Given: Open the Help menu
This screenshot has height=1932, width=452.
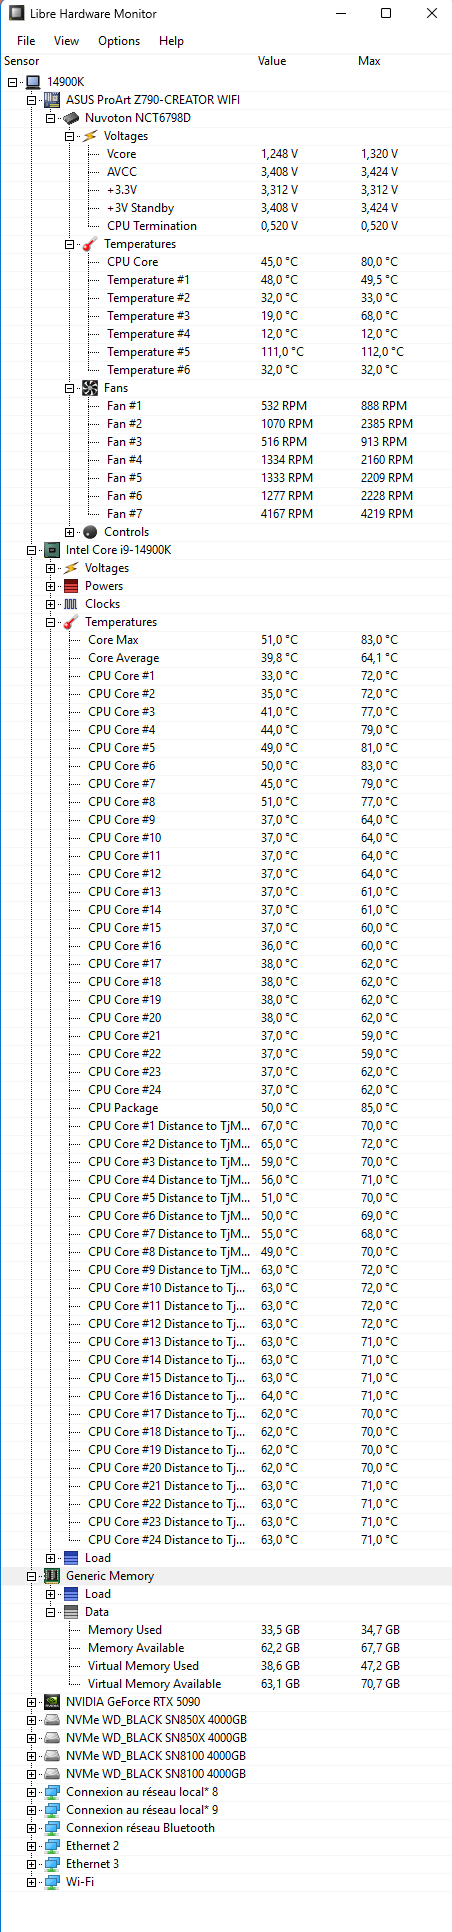Looking at the screenshot, I should pos(171,41).
